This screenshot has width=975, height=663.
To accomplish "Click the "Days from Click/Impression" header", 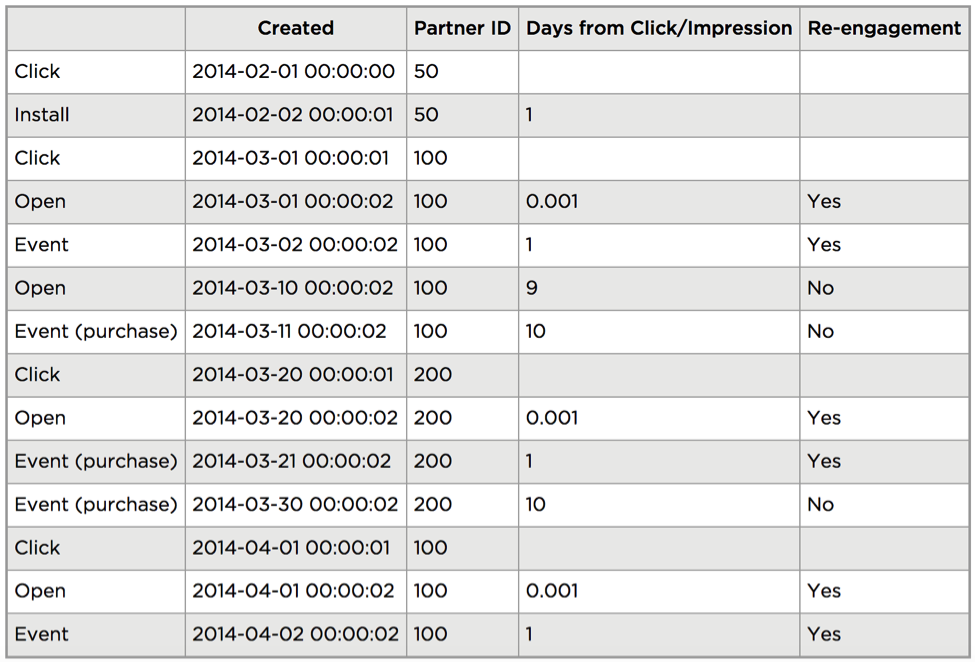I will [x=659, y=28].
